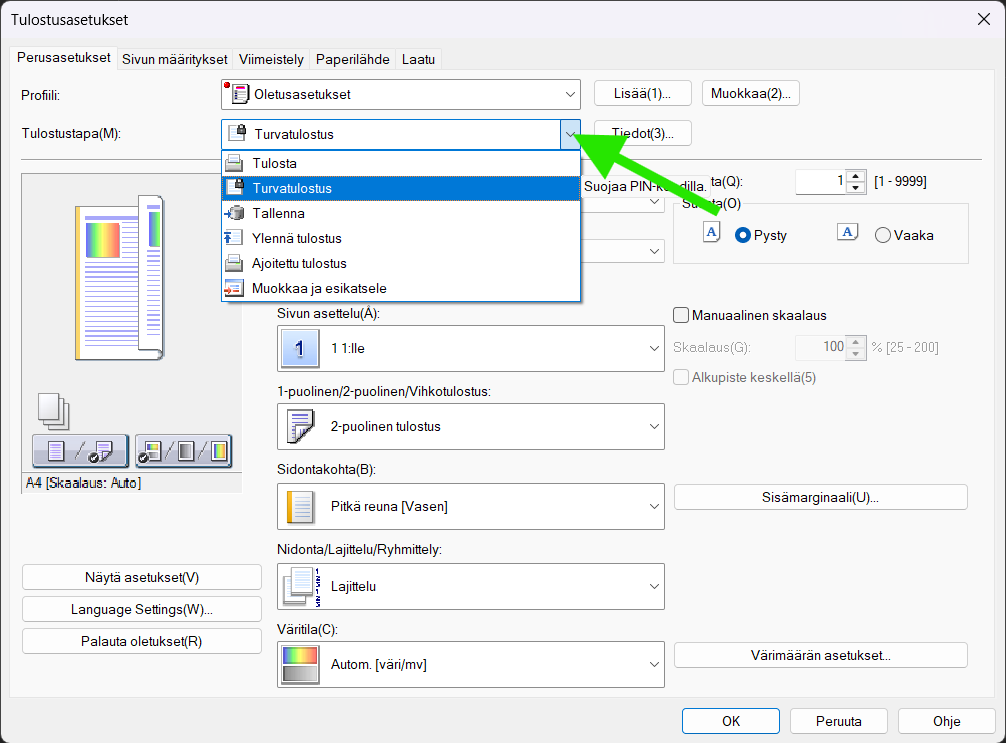The width and height of the screenshot is (1006, 743).
Task: Select the Pysty orientation radio button
Action: point(743,235)
